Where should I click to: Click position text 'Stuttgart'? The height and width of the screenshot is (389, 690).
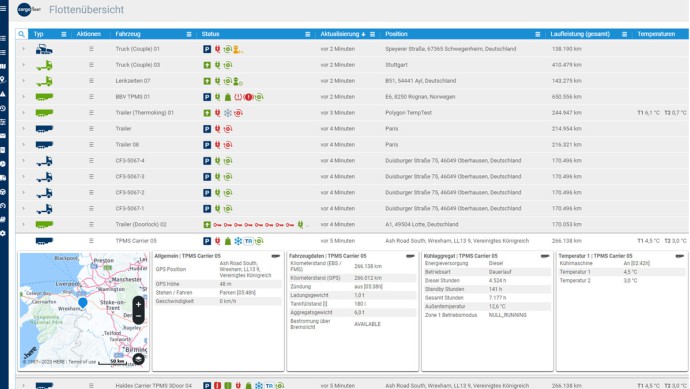point(396,65)
